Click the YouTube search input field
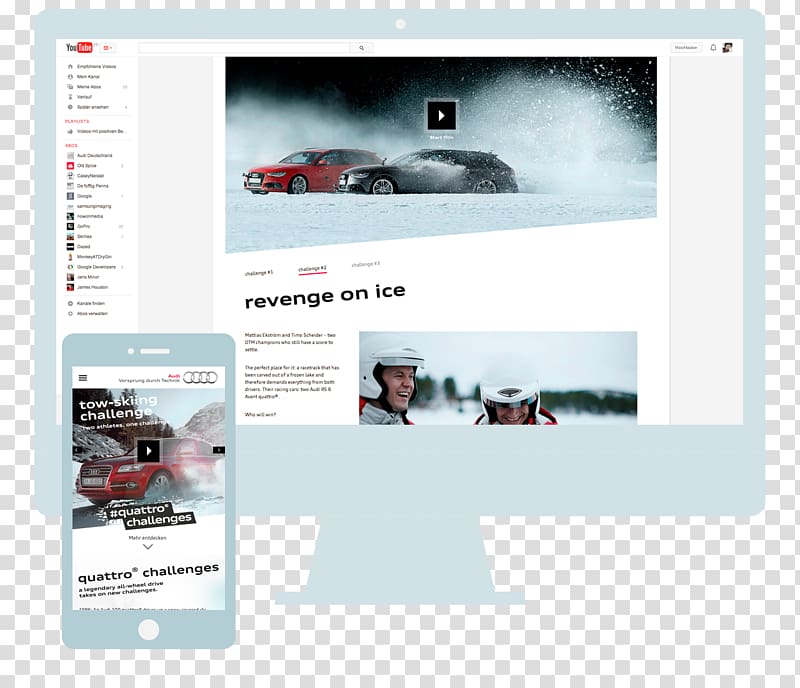Image resolution: width=800 pixels, height=688 pixels. [x=244, y=47]
